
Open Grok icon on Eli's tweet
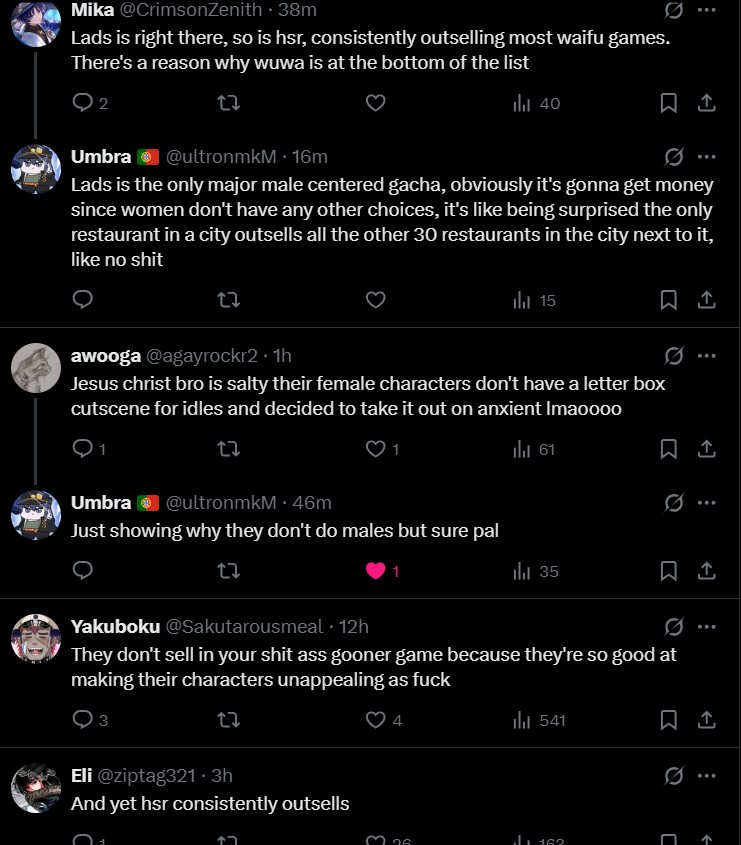coord(674,775)
